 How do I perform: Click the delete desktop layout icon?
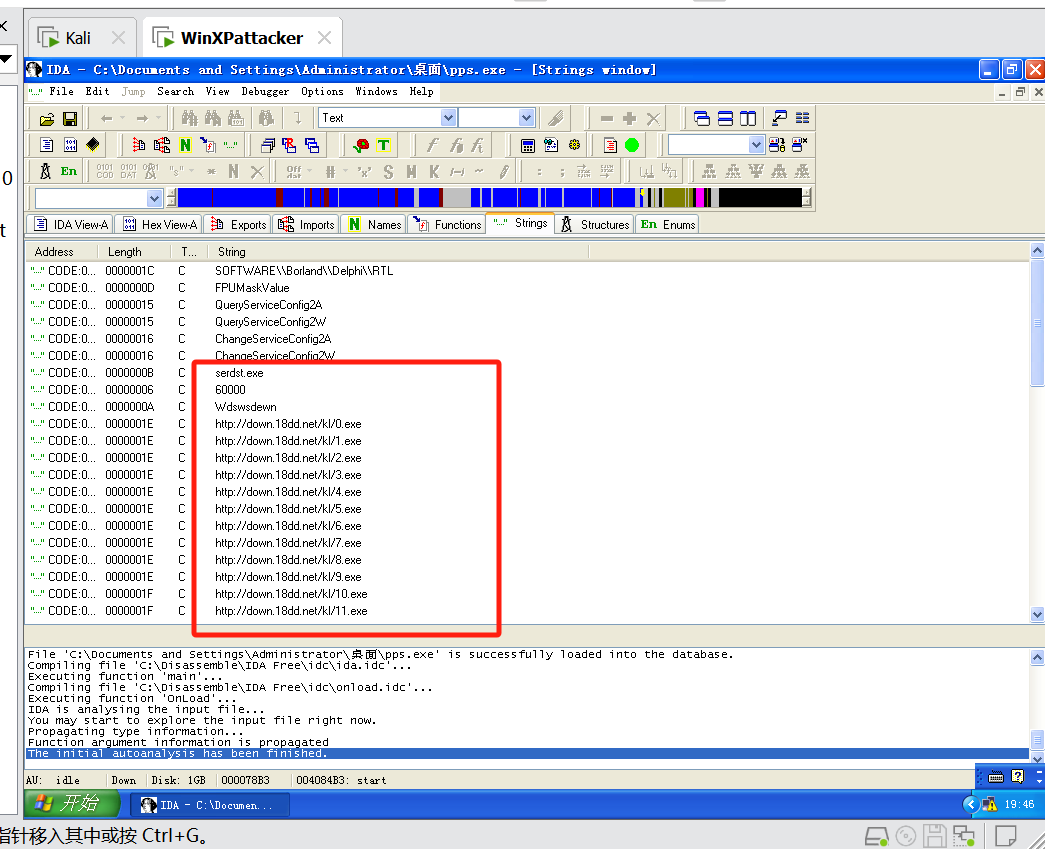click(x=800, y=145)
